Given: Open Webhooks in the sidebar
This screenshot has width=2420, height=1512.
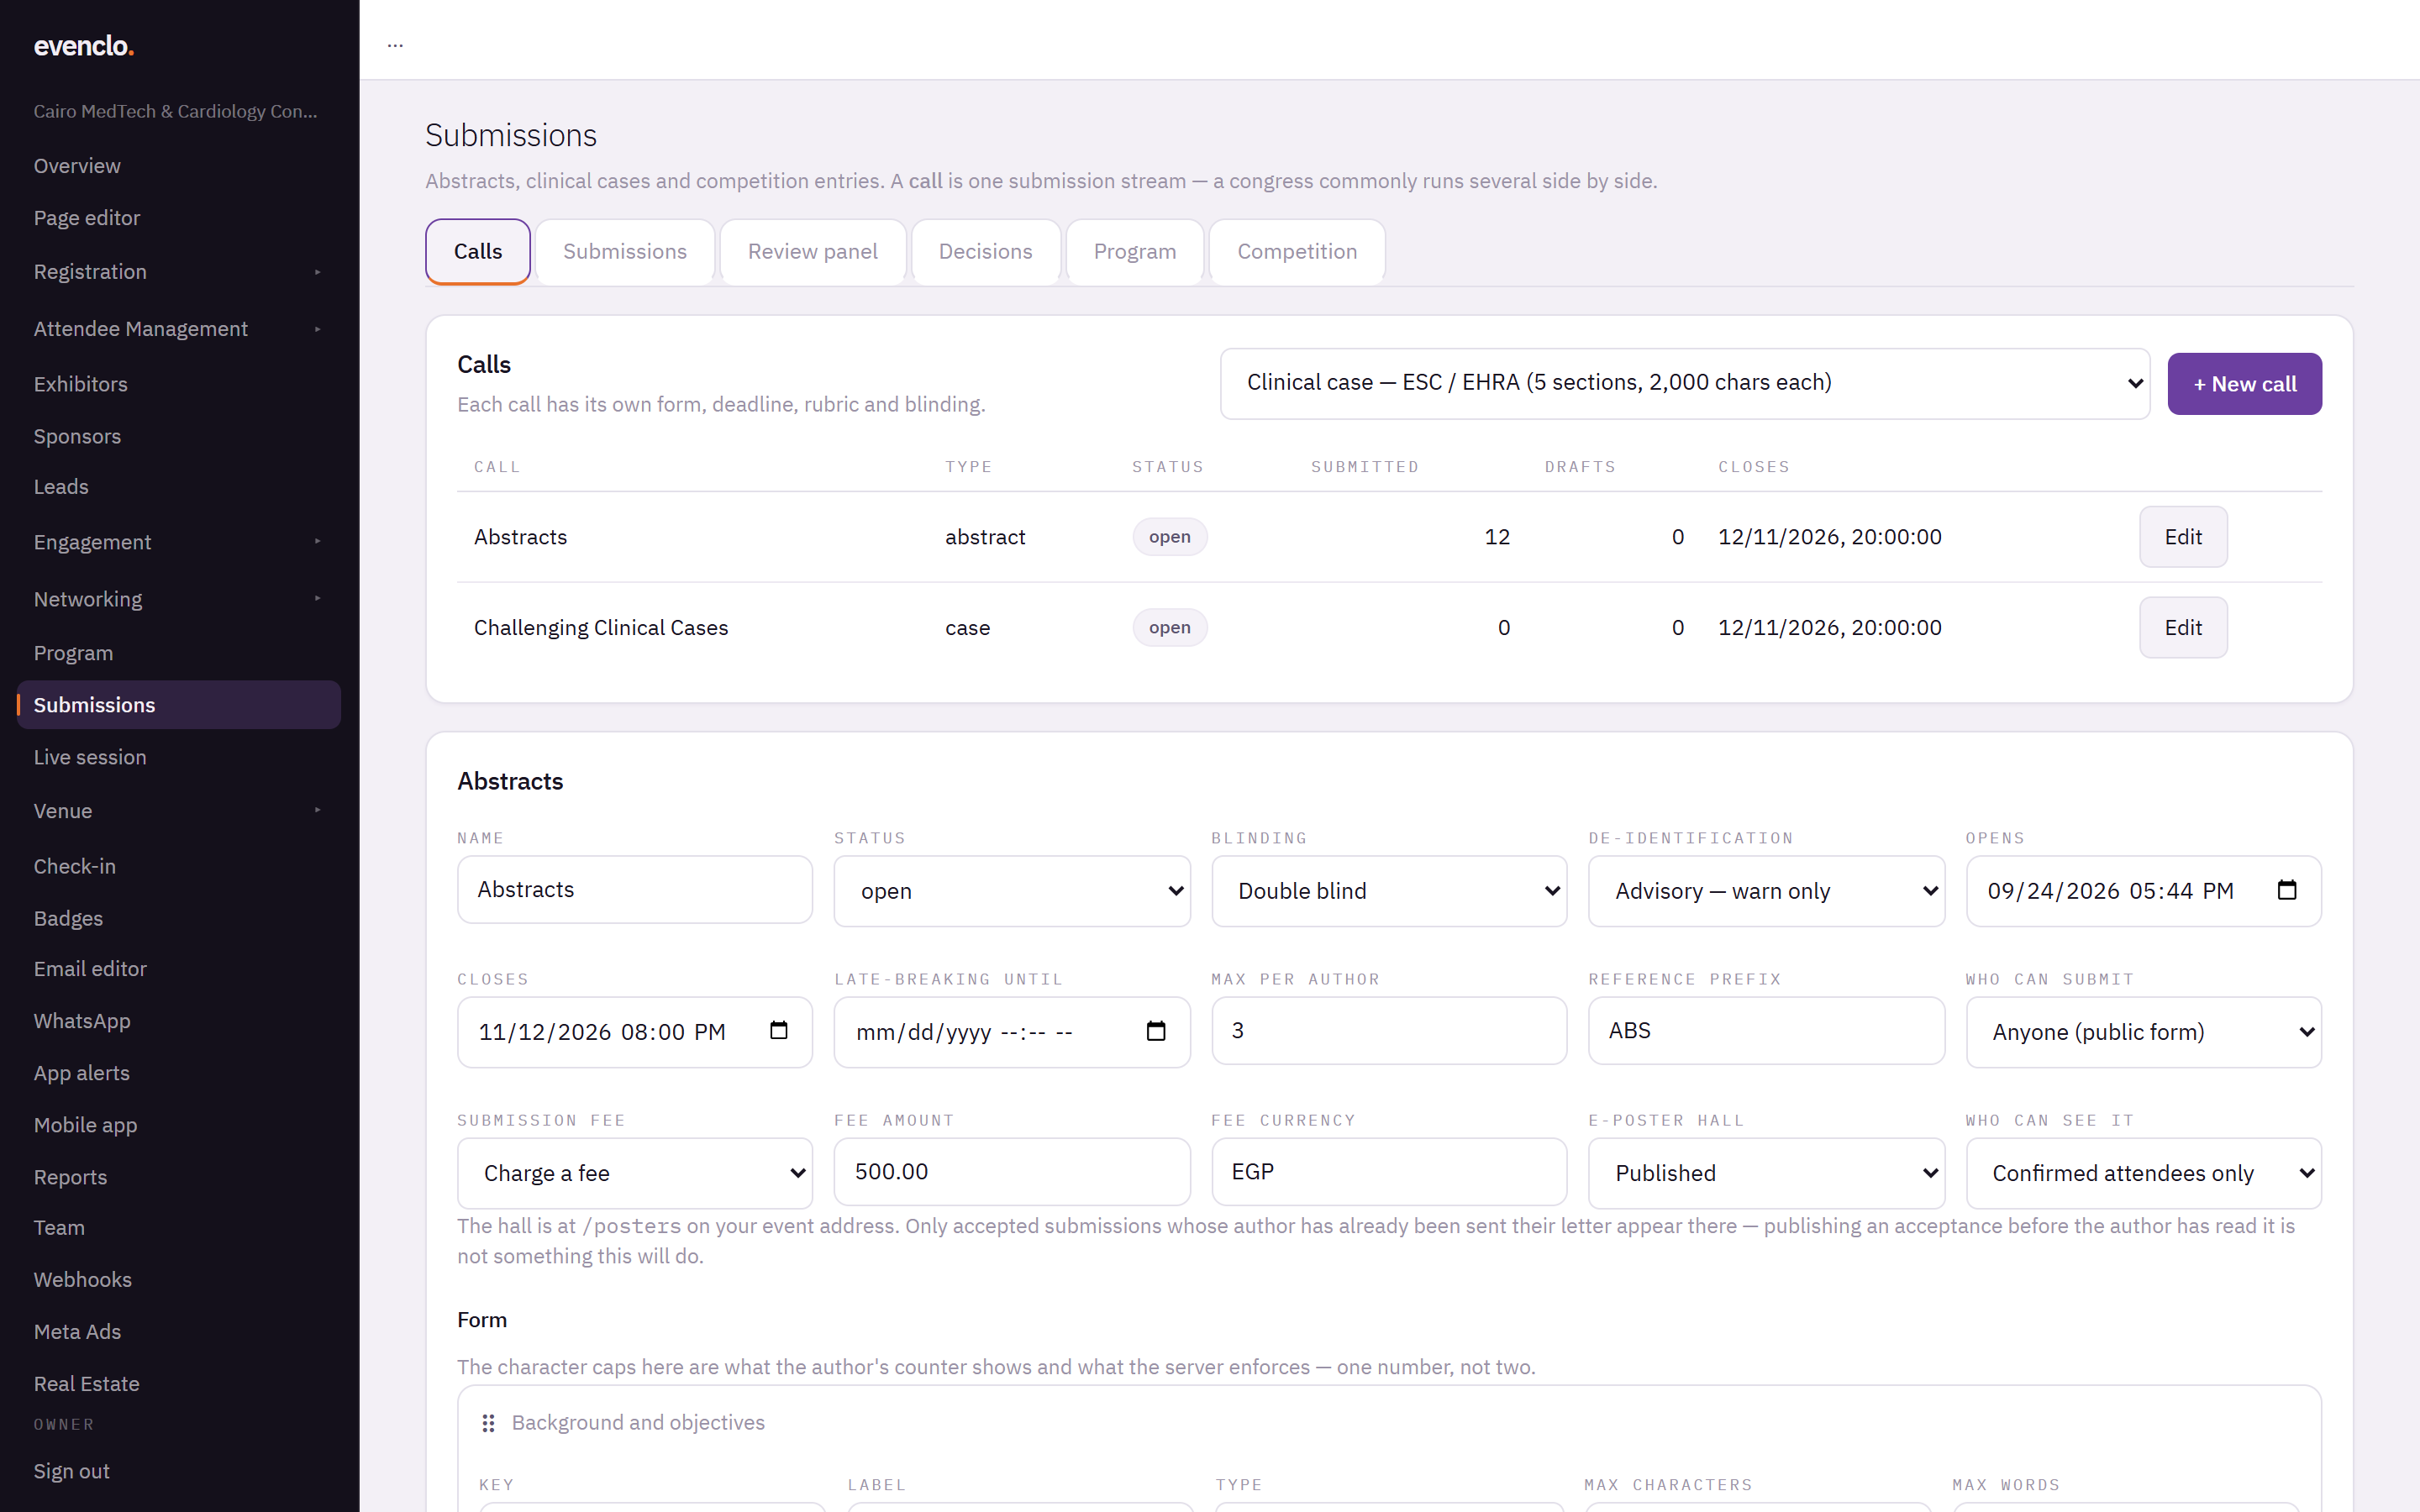Looking at the screenshot, I should 179,1279.
